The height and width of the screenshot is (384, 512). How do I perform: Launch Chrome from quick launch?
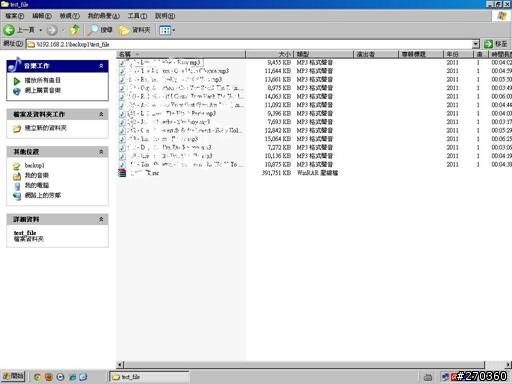pyautogui.click(x=37, y=377)
